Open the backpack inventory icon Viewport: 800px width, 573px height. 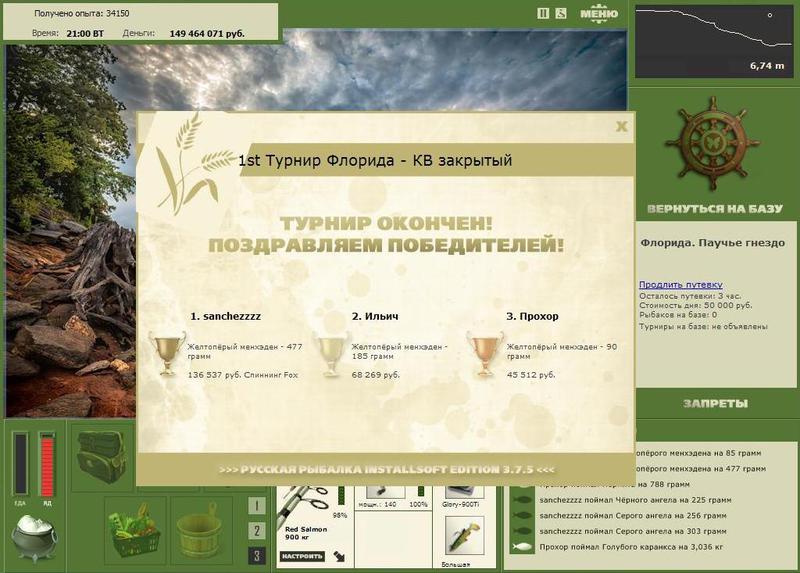101,456
